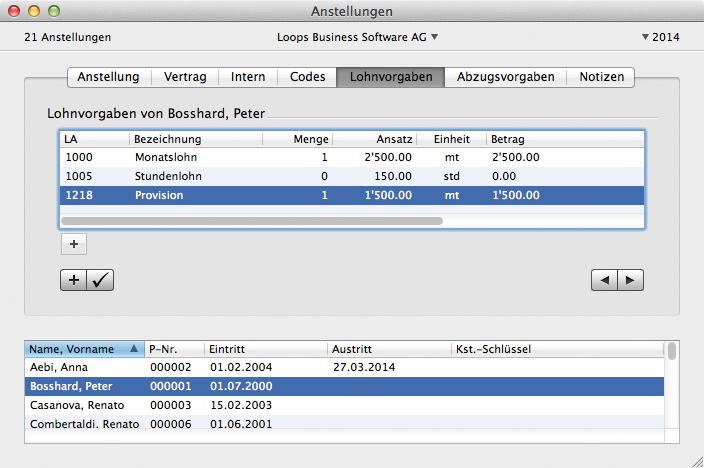Click the horizontal scrollbar in the wage table
Screen dimensions: 704x468
click(252, 221)
